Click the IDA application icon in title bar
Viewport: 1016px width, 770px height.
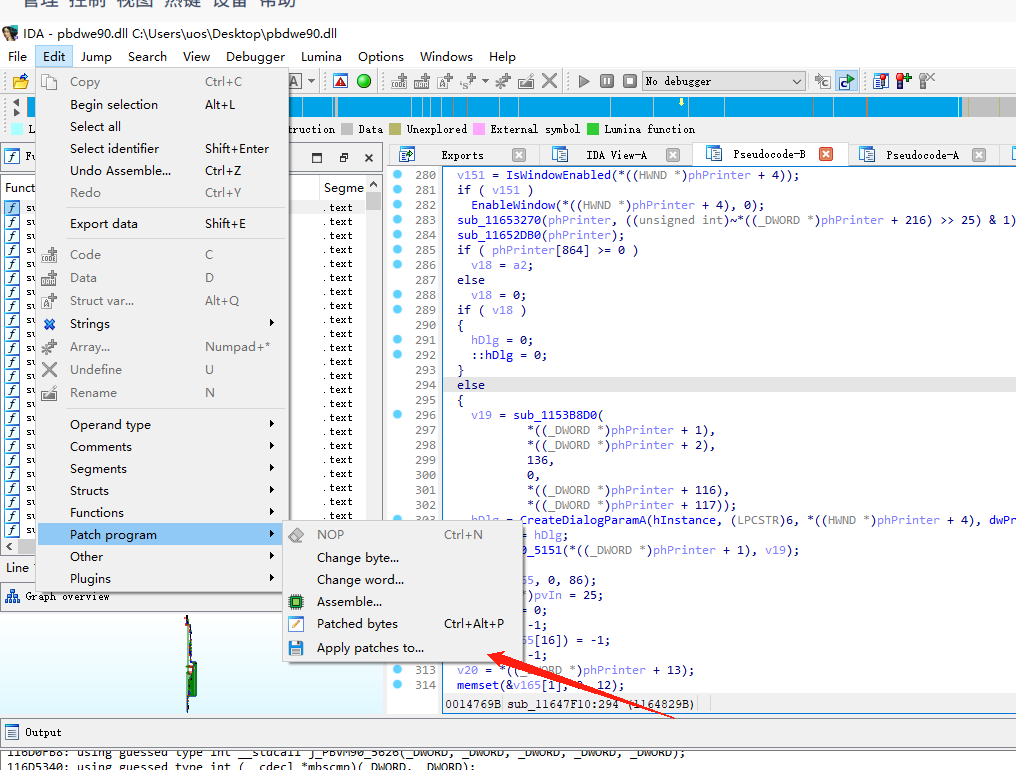coord(10,33)
